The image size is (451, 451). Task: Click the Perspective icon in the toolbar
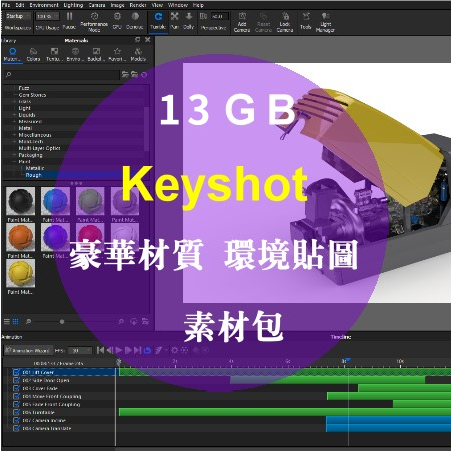click(203, 16)
